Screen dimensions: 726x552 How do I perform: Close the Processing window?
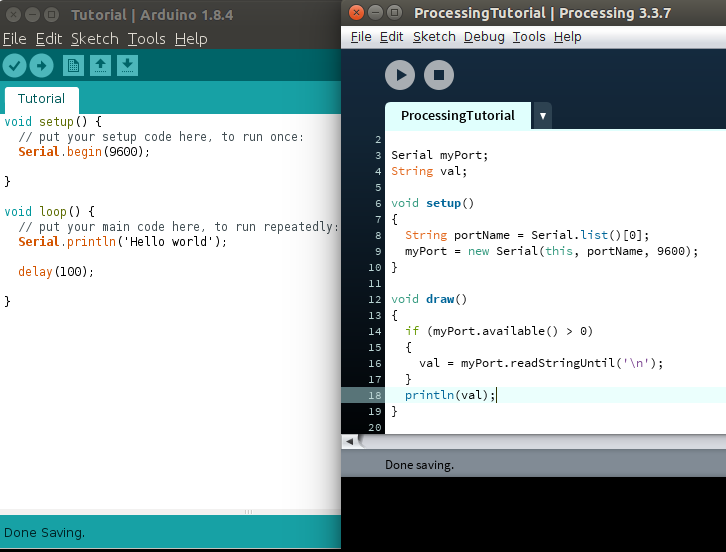(x=356, y=13)
